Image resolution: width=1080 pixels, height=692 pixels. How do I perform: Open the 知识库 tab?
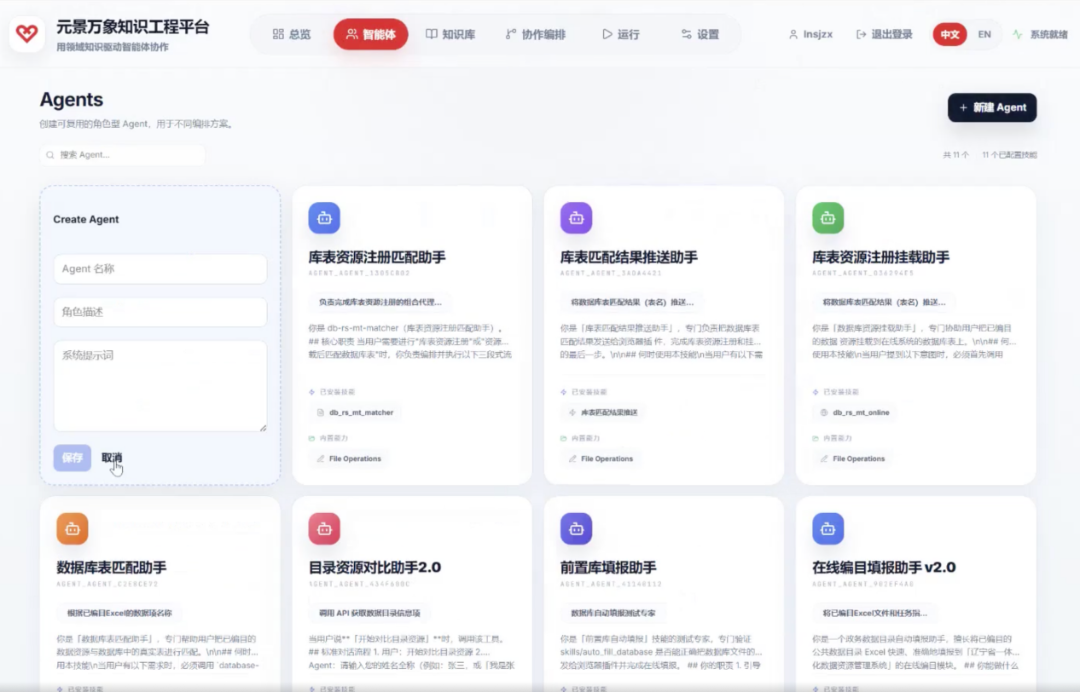click(450, 34)
